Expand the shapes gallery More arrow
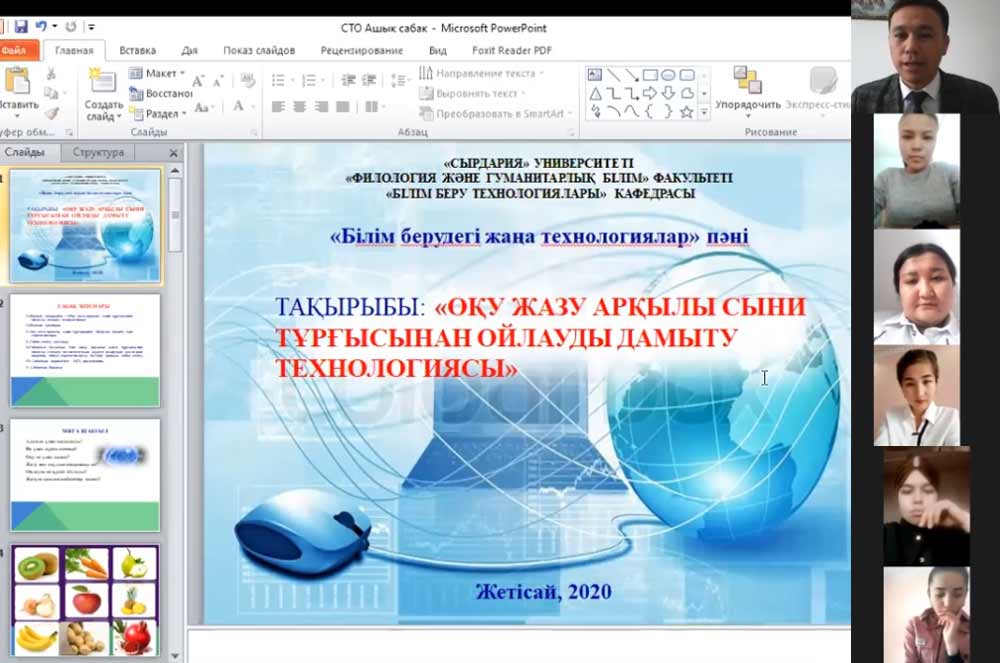 [x=704, y=113]
